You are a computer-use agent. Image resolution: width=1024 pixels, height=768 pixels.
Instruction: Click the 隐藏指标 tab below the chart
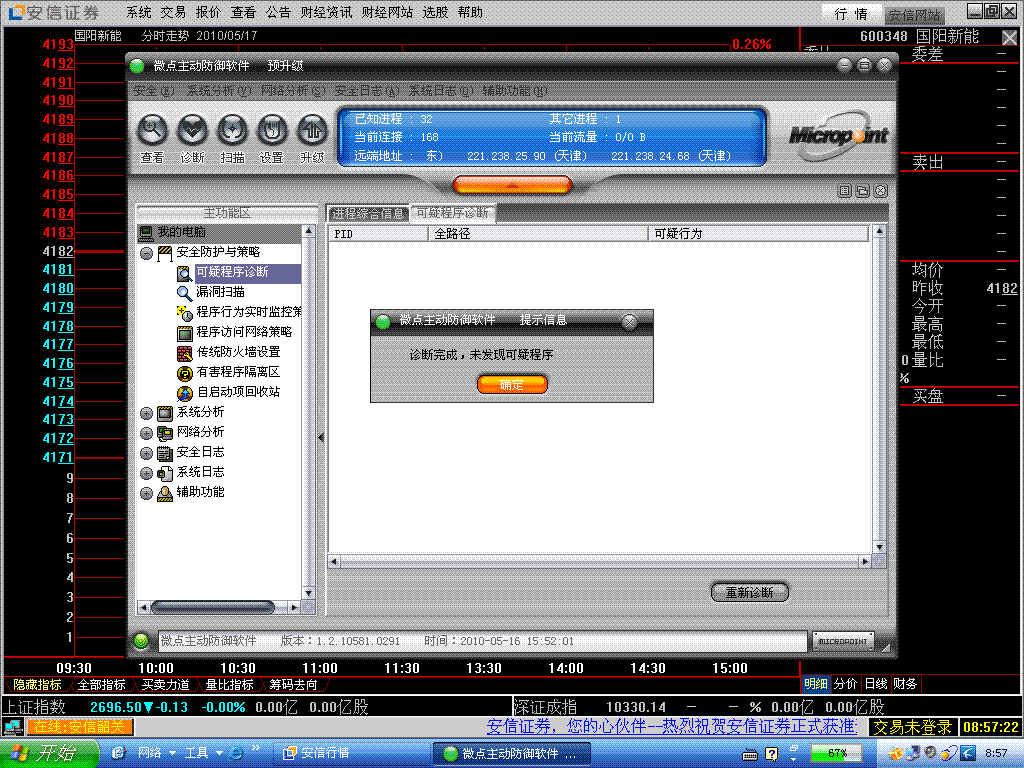37,685
